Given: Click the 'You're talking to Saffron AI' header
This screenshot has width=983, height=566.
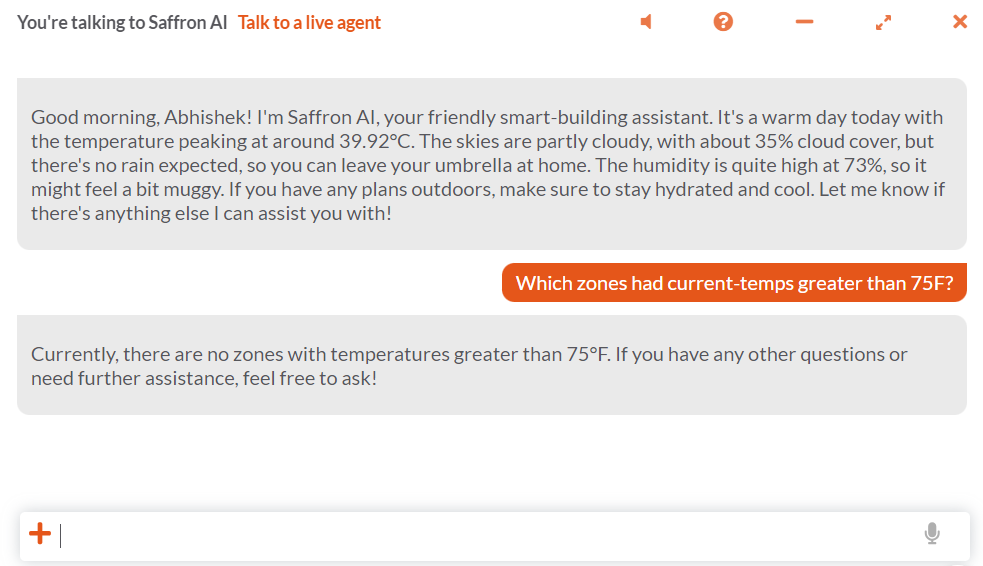Looking at the screenshot, I should [122, 23].
